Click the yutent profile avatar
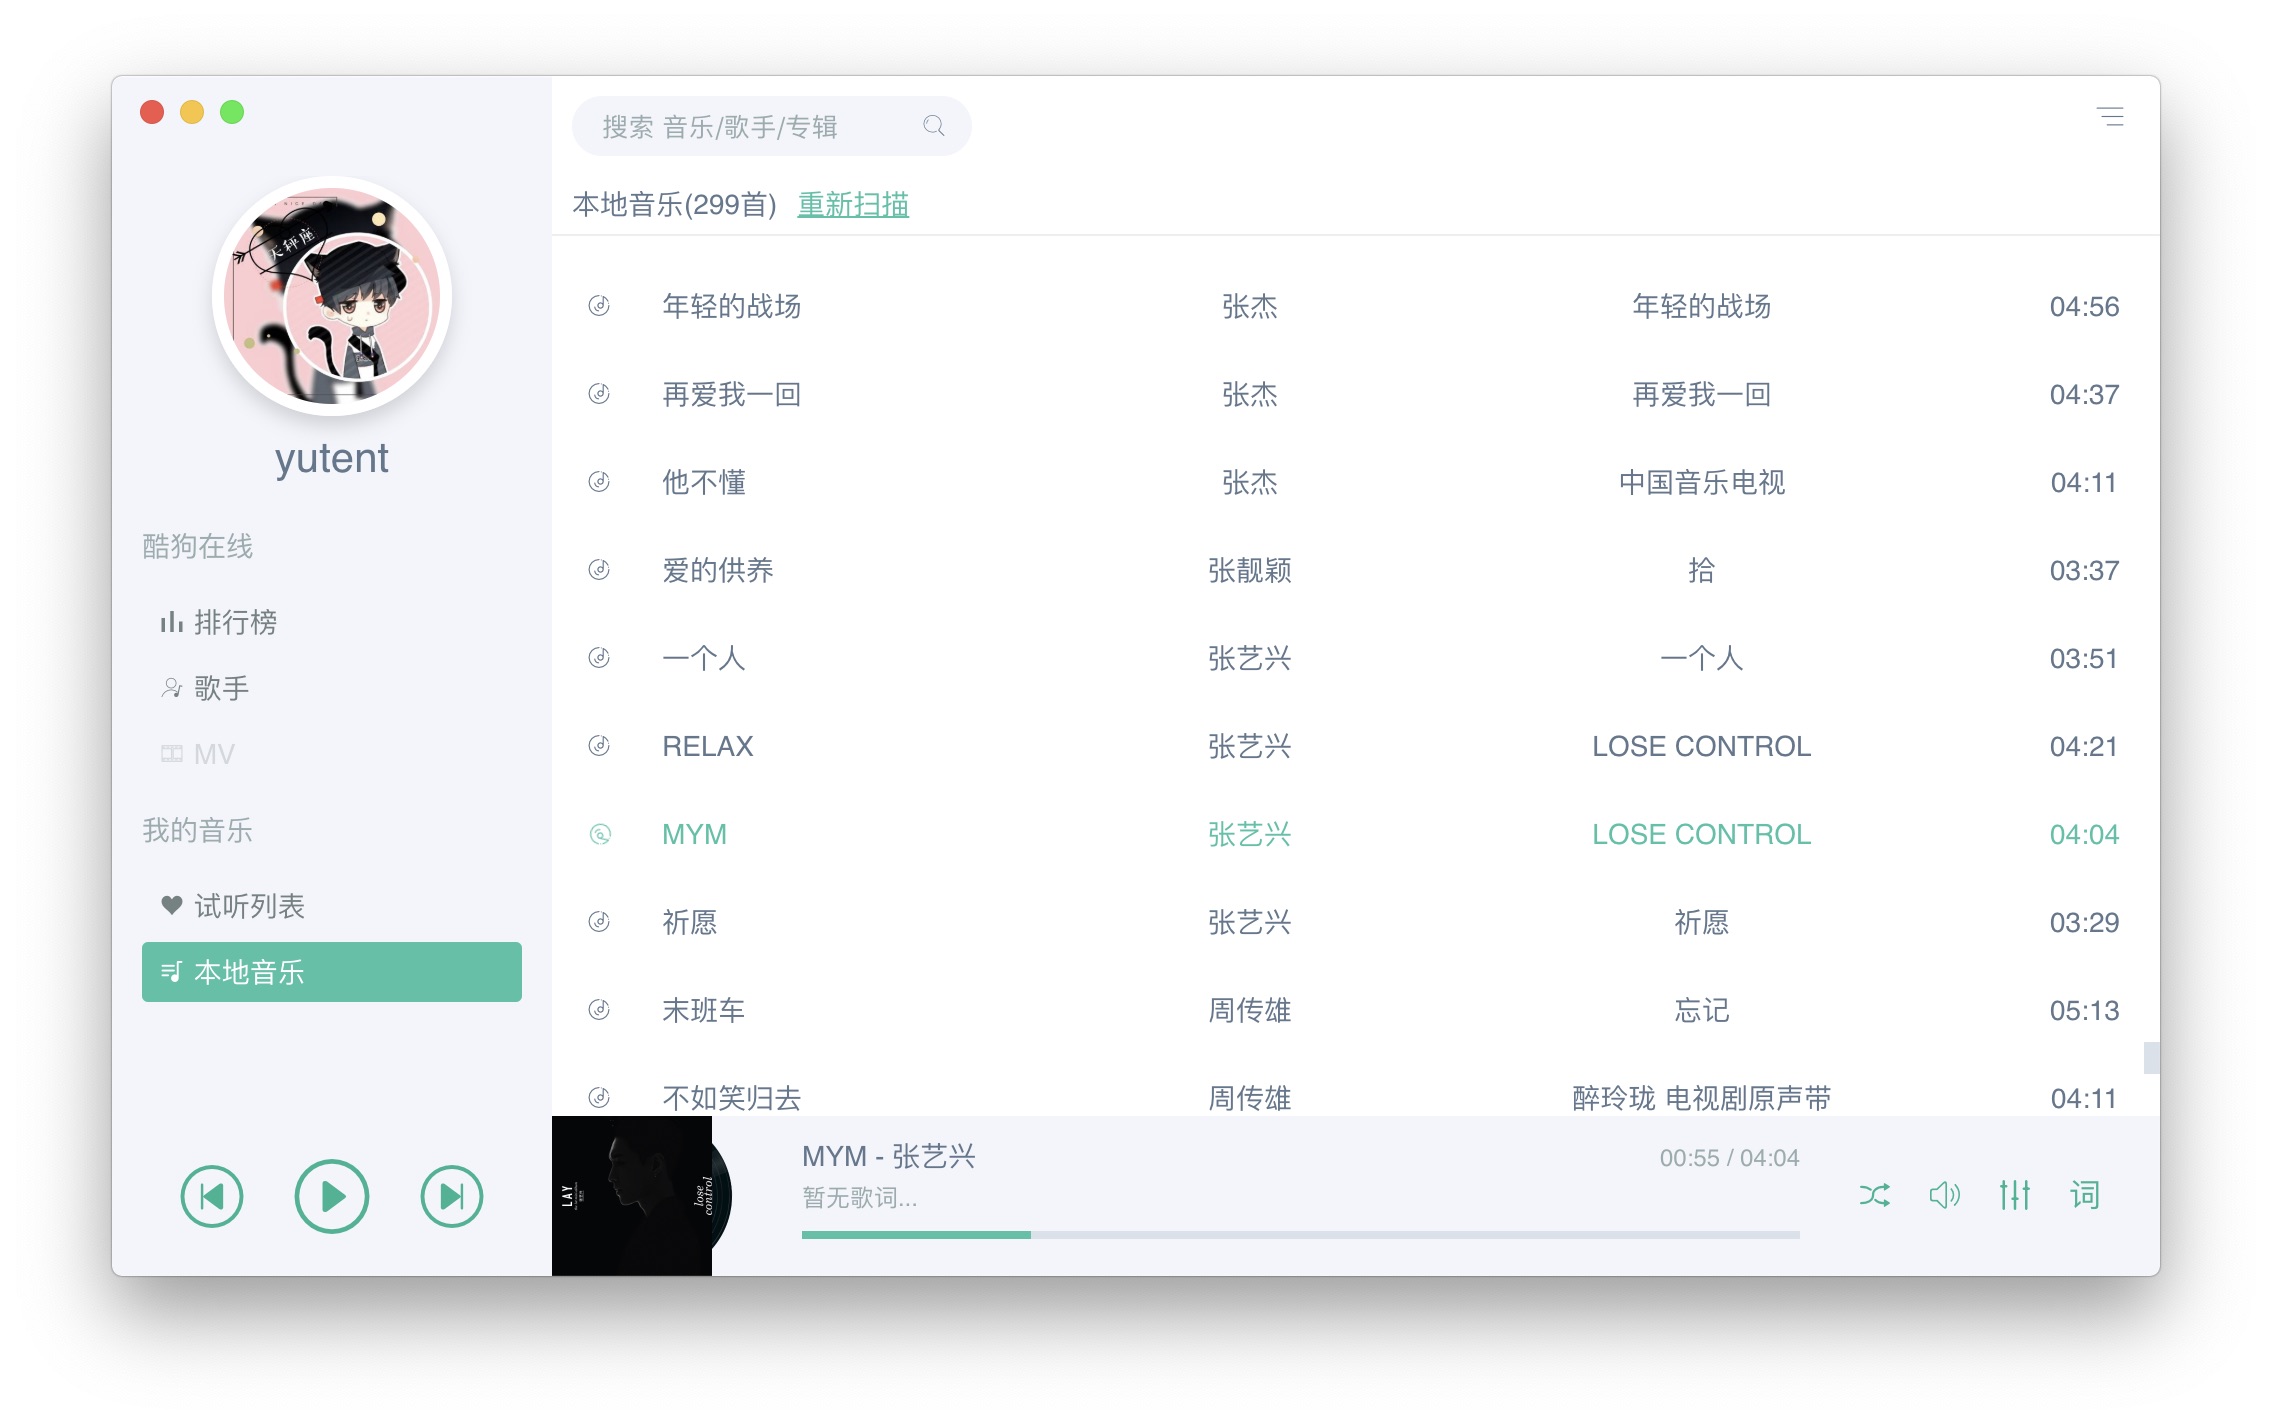 [x=332, y=296]
